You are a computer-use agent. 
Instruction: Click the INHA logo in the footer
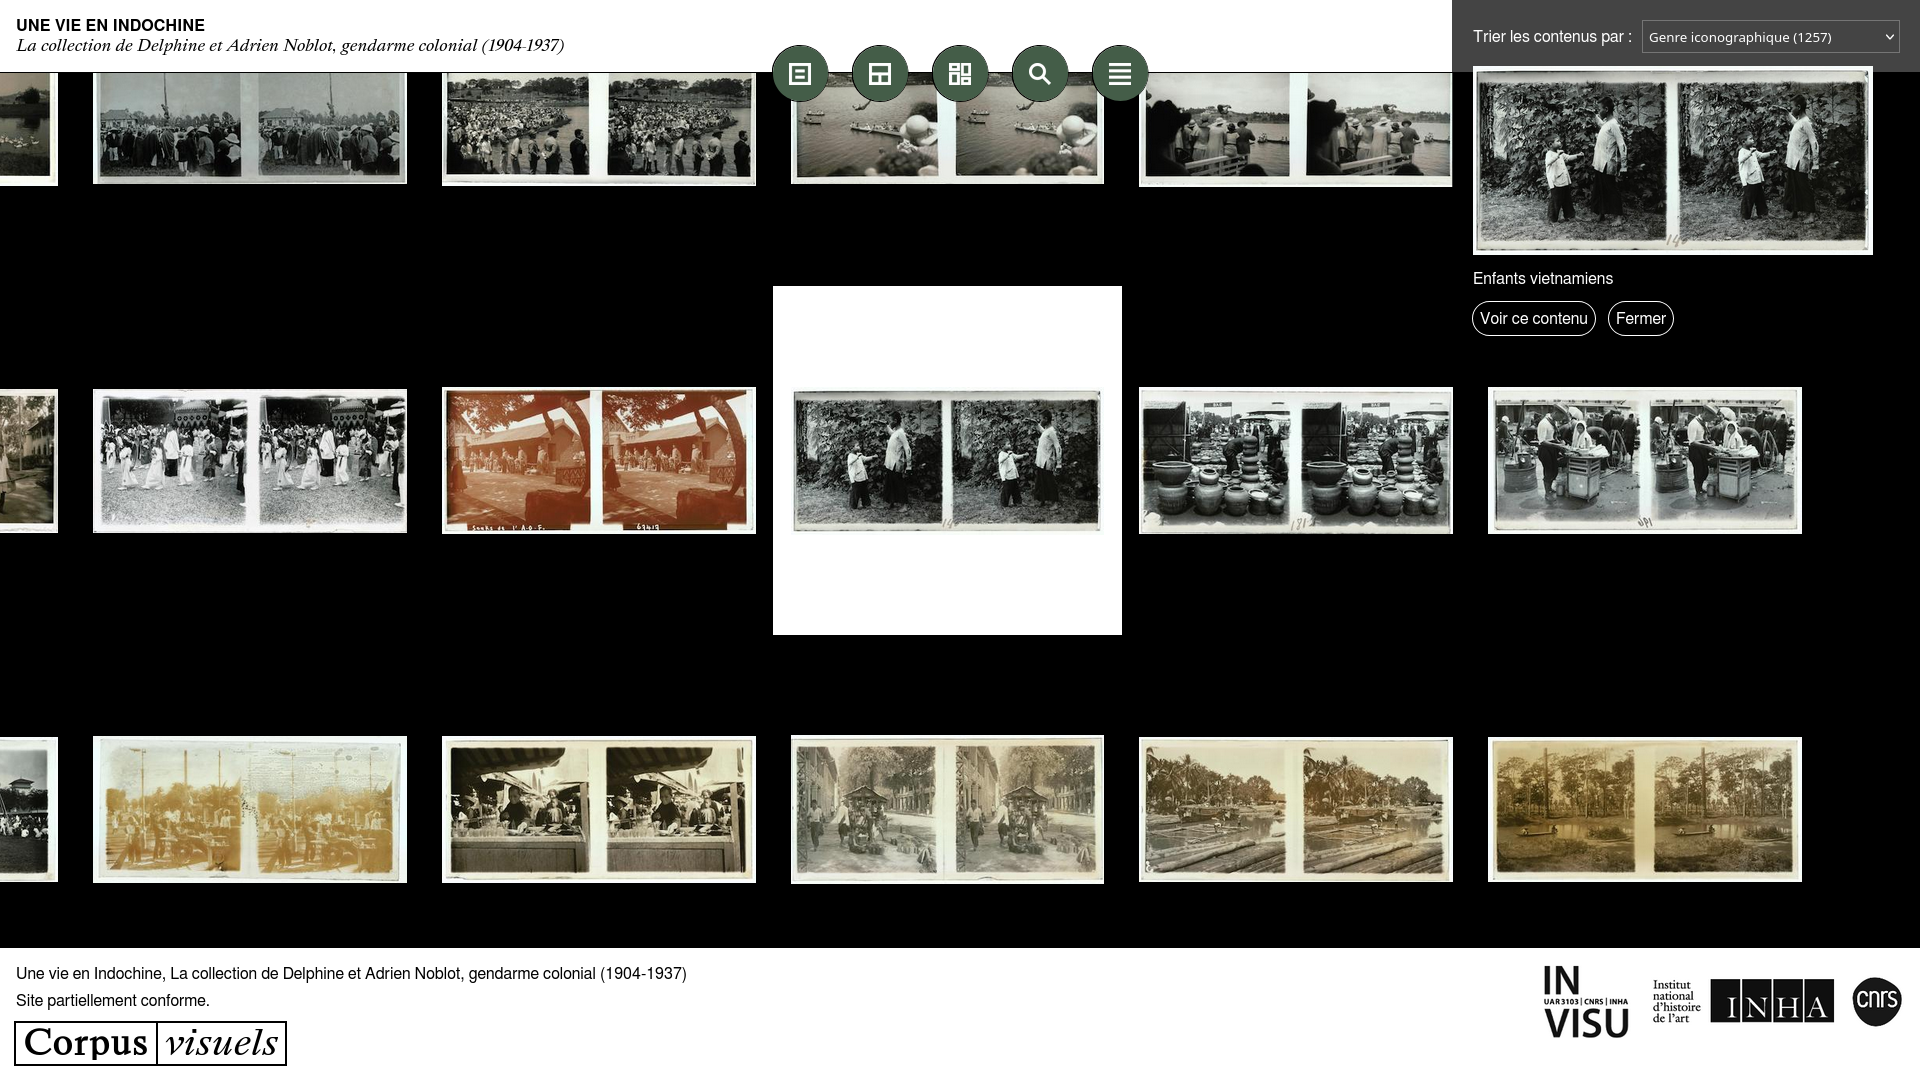(1771, 1001)
